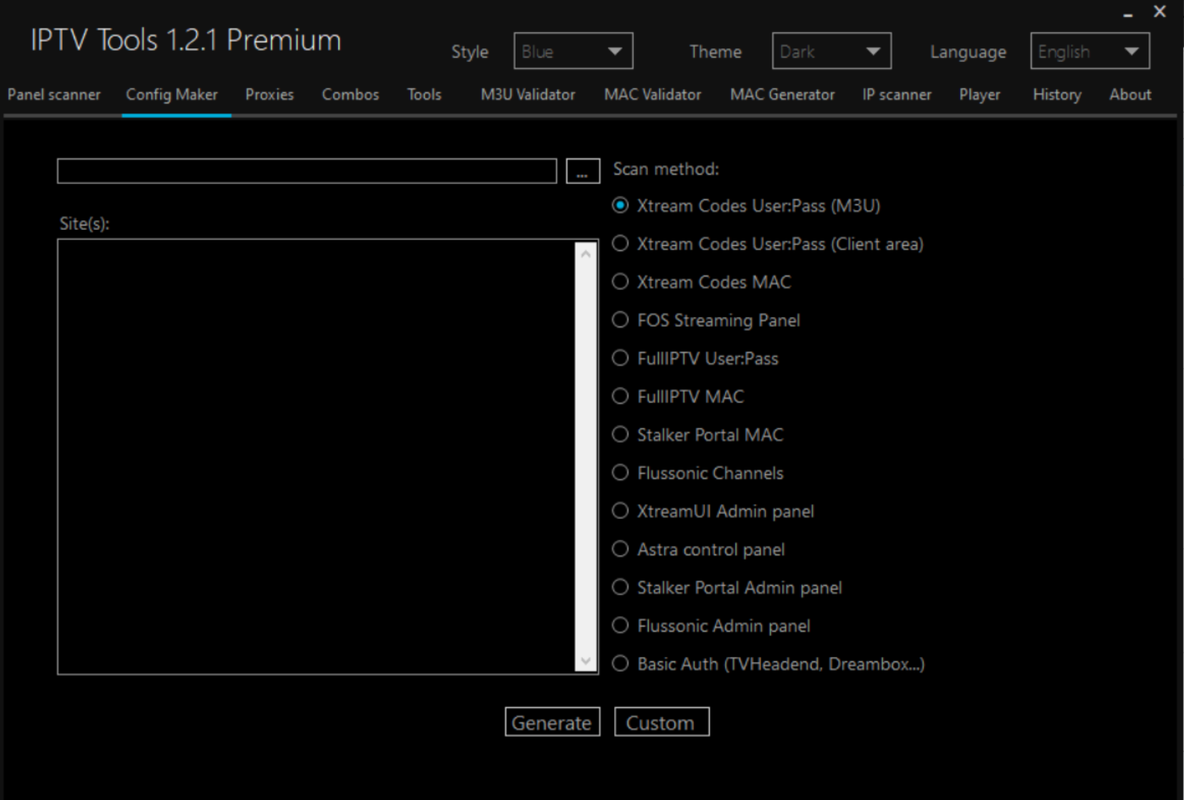The image size is (1184, 800).
Task: Click the Site(s) scrollbar down arrow
Action: tap(585, 661)
